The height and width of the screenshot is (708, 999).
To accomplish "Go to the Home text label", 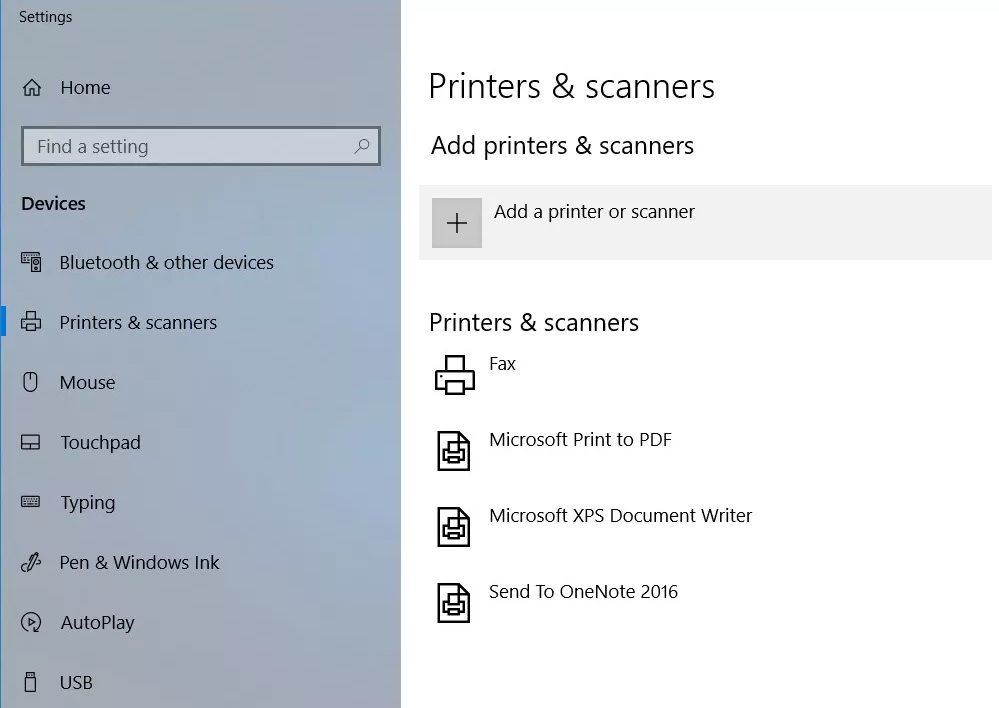I will click(85, 88).
